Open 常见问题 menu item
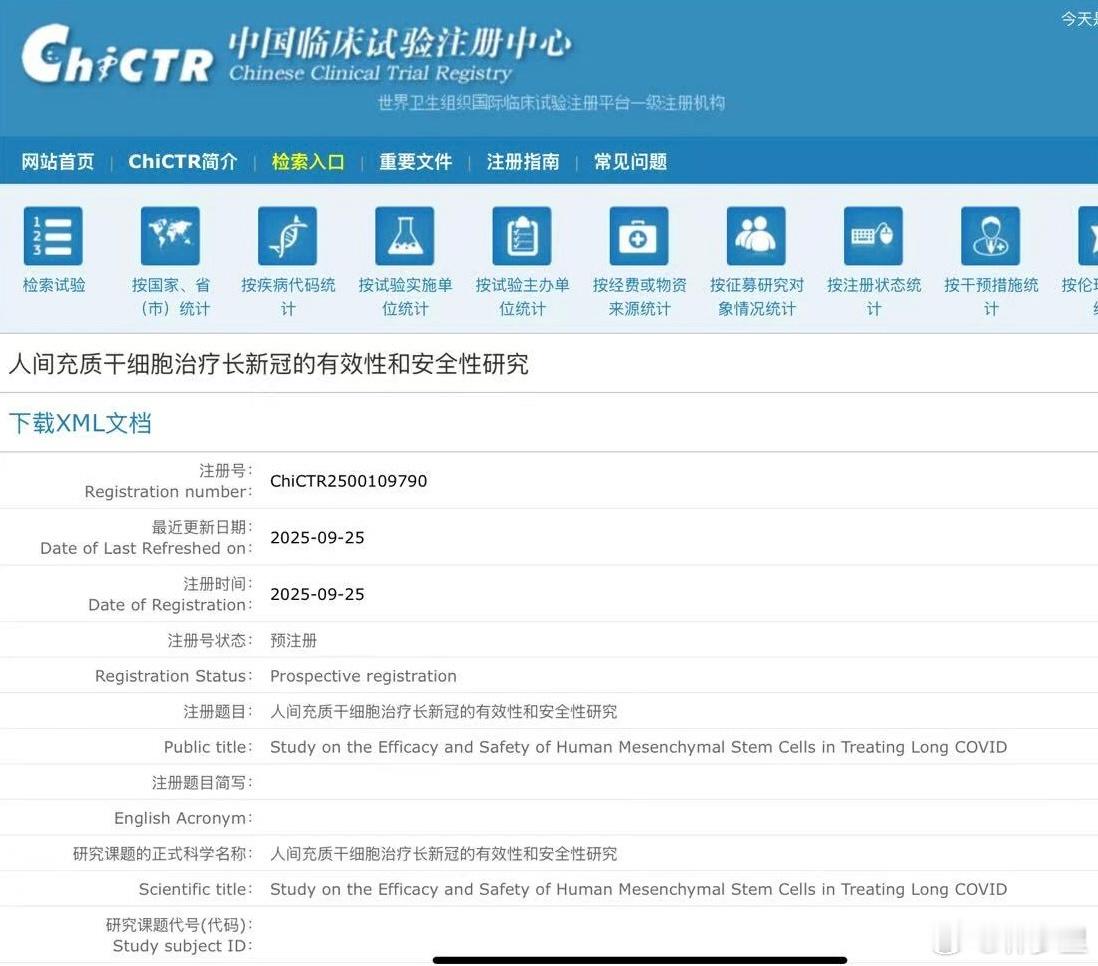Viewport: 1098px width, 966px height. [x=630, y=162]
